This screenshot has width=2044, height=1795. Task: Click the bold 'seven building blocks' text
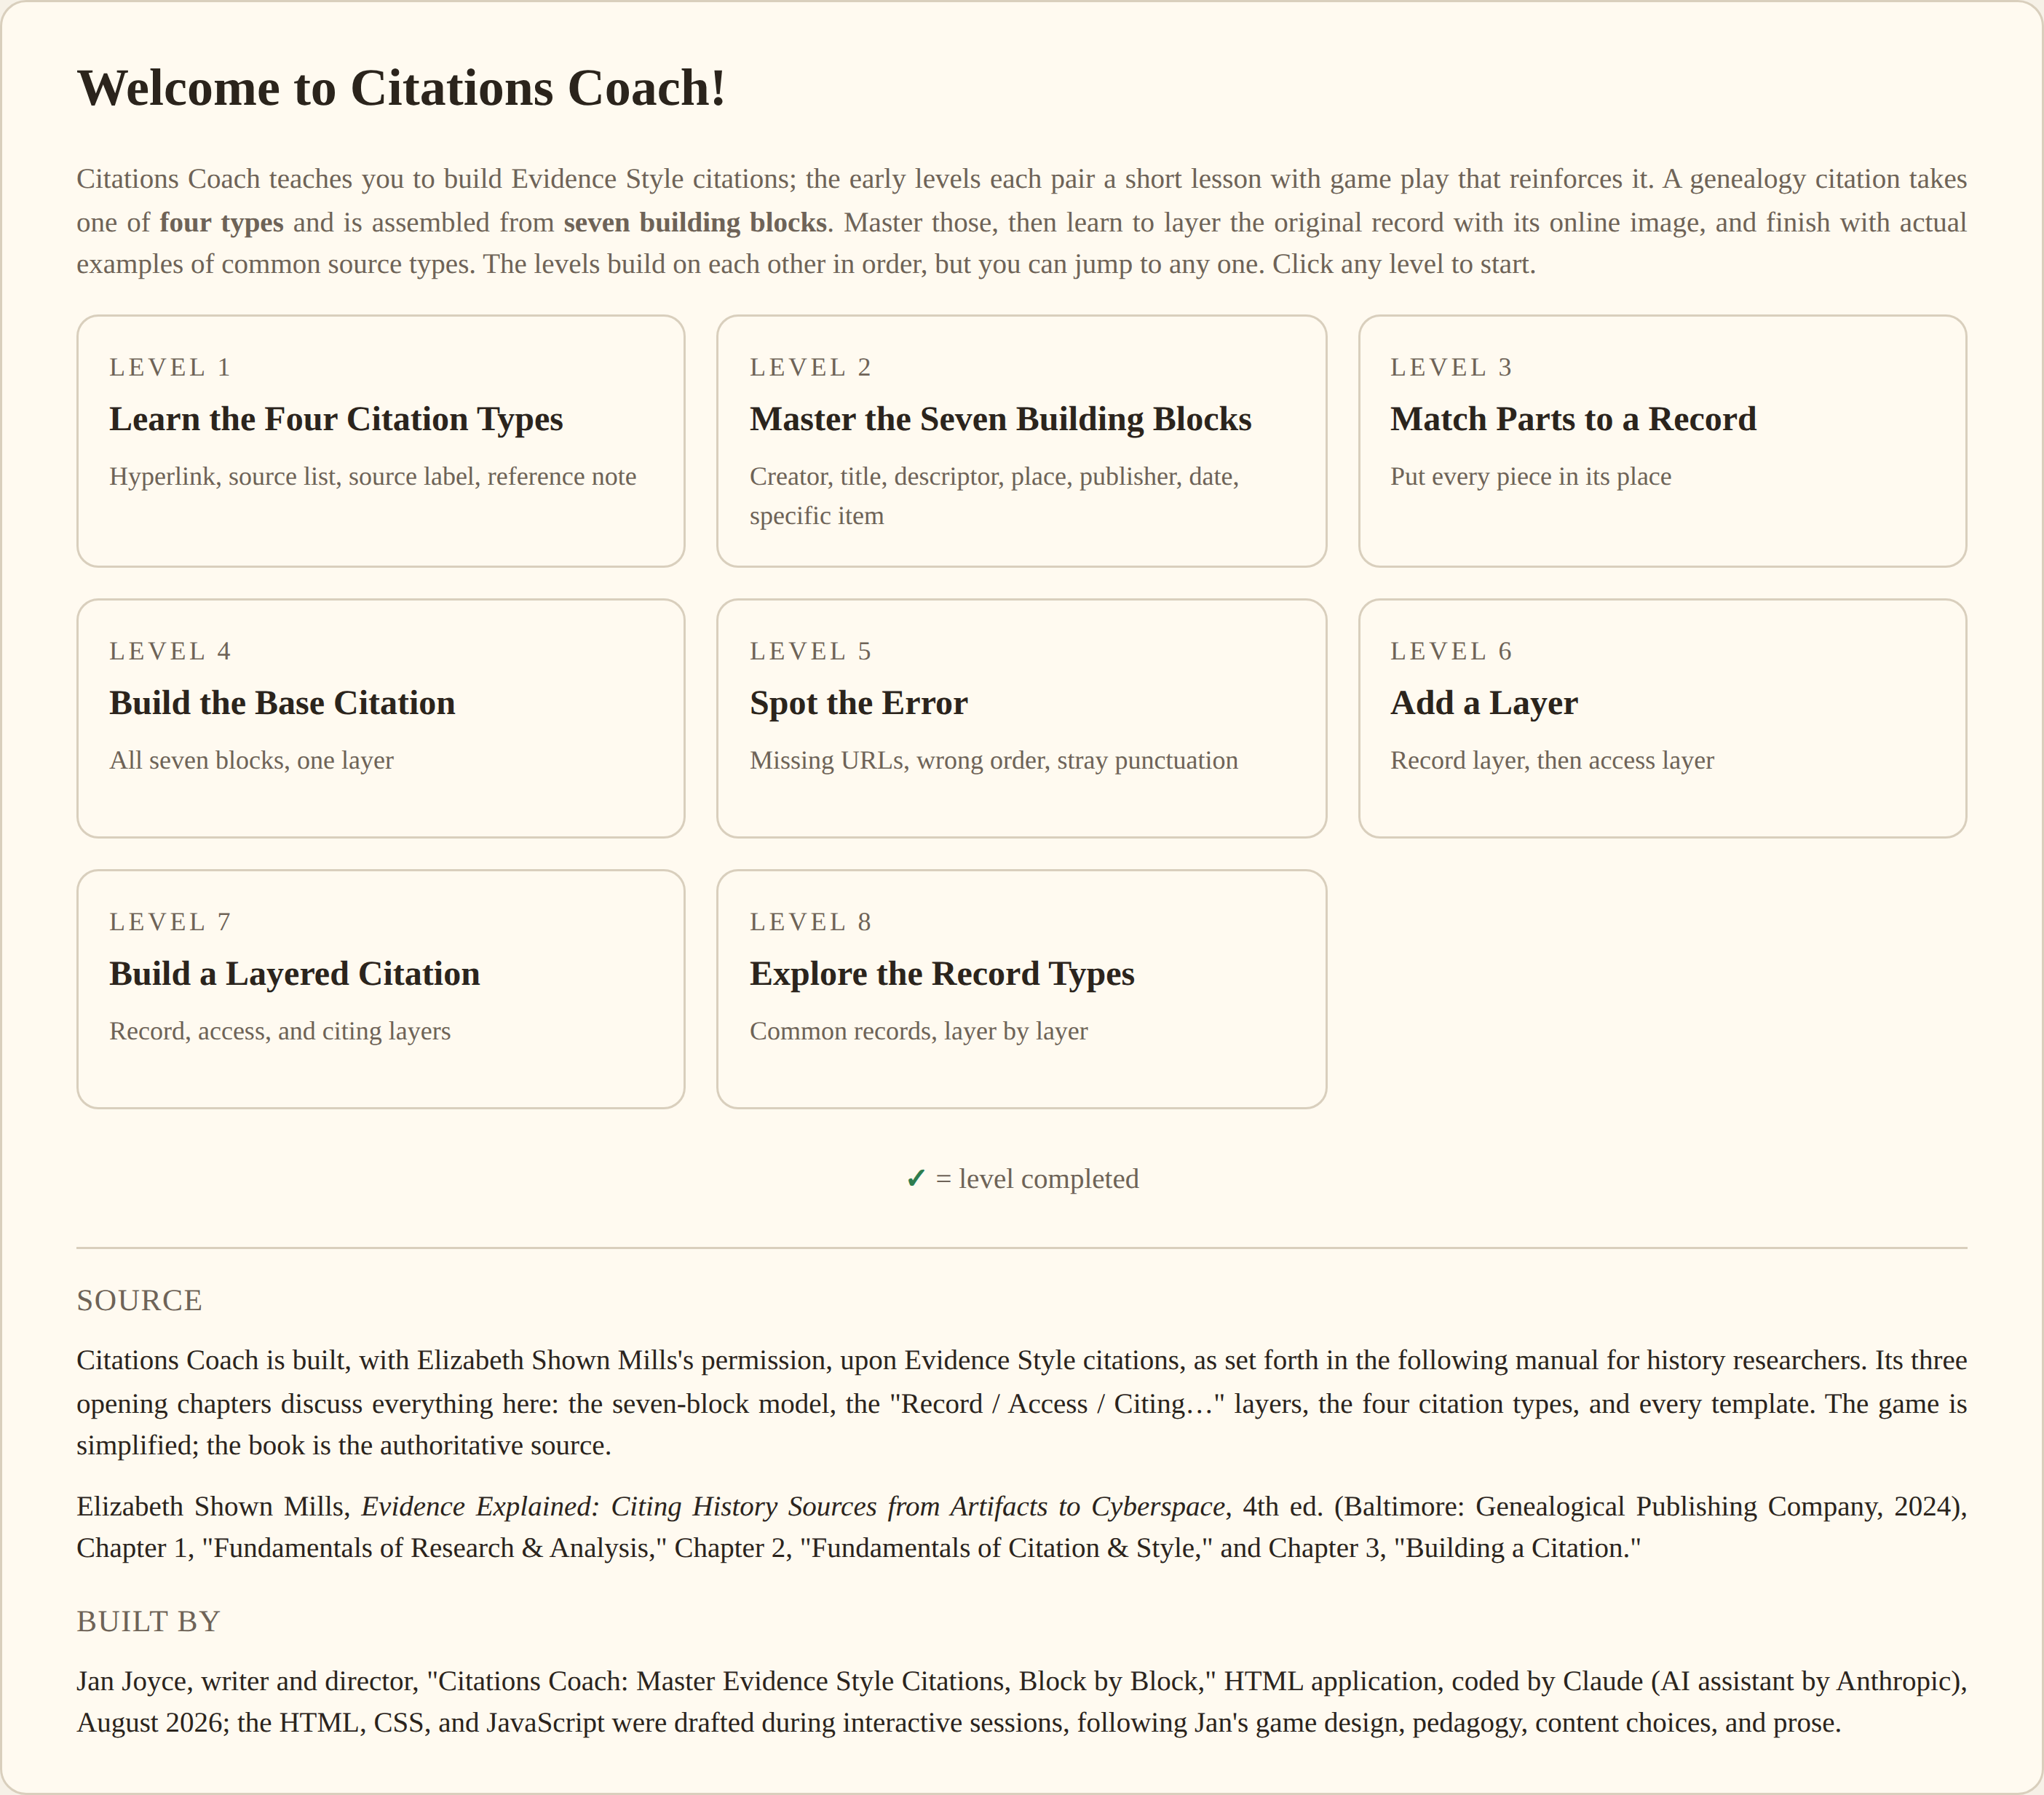pos(695,222)
